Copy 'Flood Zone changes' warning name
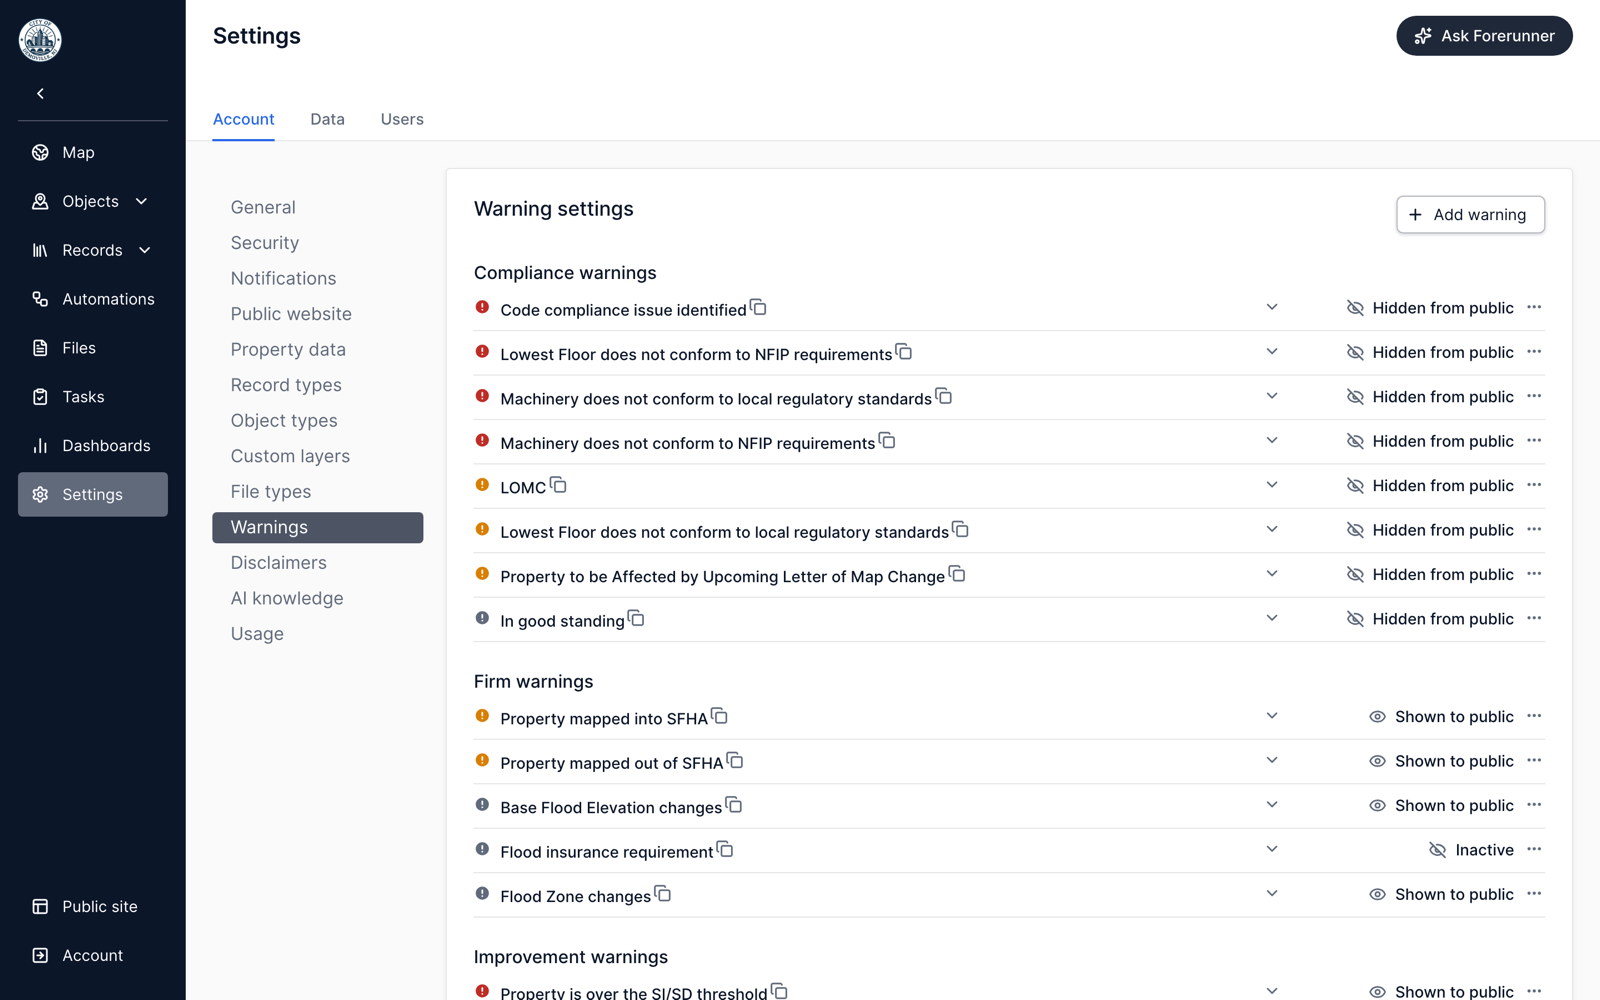The height and width of the screenshot is (1000, 1600). [662, 893]
